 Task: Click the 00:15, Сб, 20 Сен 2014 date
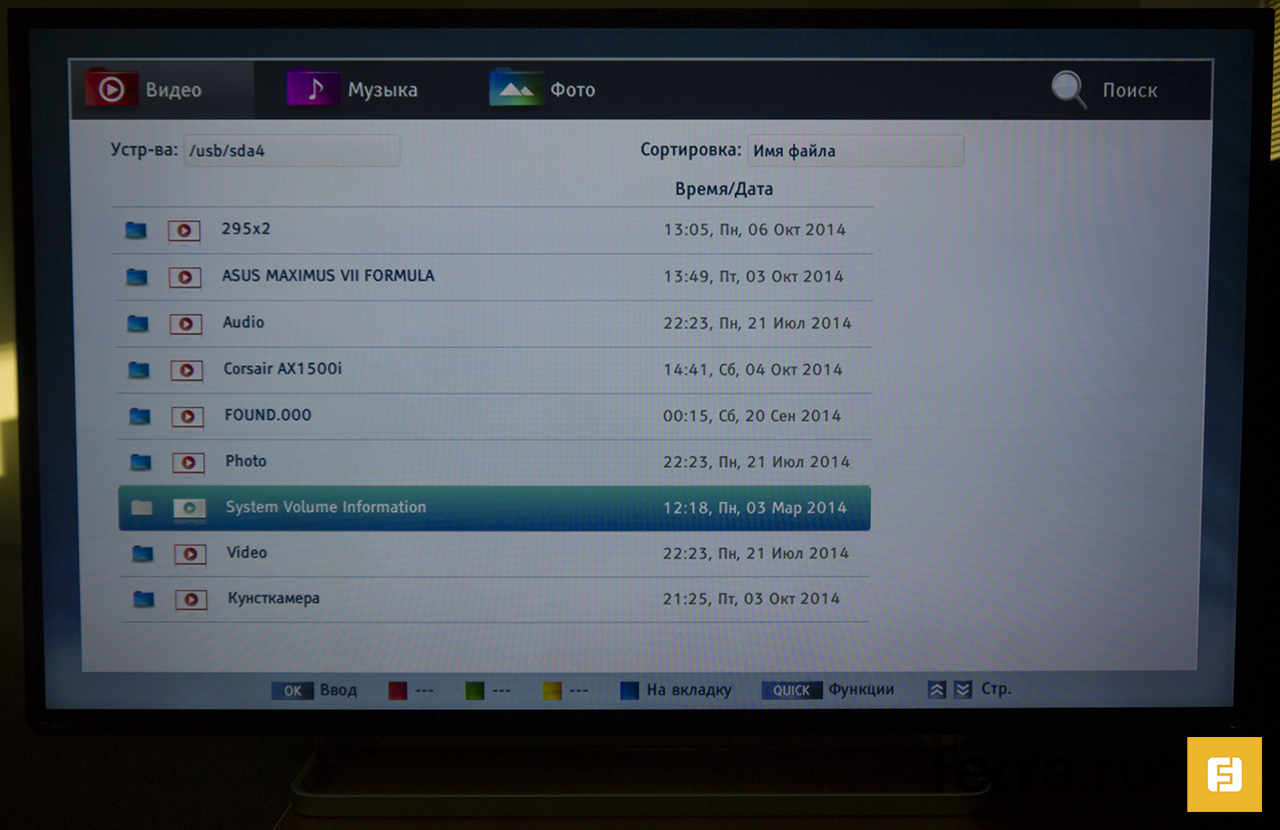[752, 416]
